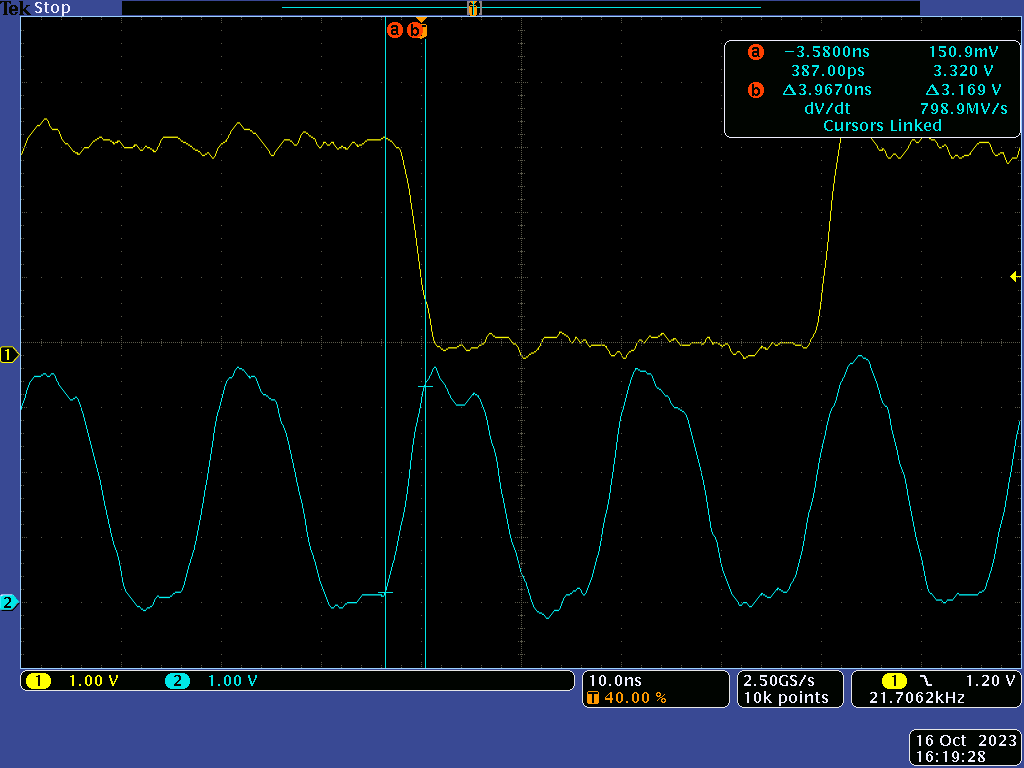The width and height of the screenshot is (1024, 768).
Task: Click cursor a marker at top
Action: click(394, 30)
